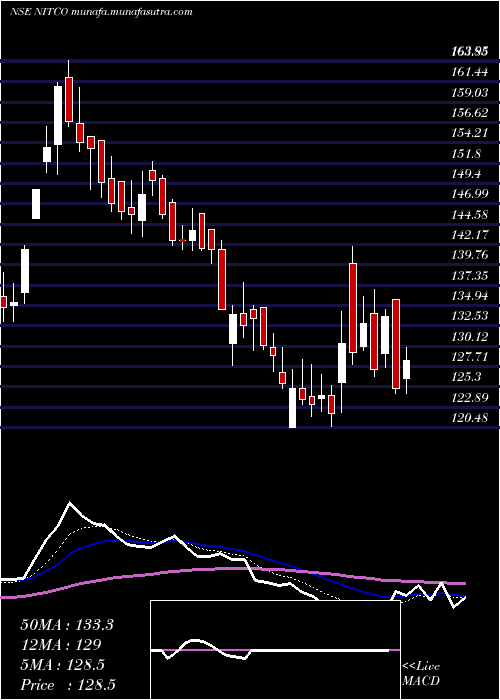
Task: Select the 120.48 price level label
Action: [472, 418]
